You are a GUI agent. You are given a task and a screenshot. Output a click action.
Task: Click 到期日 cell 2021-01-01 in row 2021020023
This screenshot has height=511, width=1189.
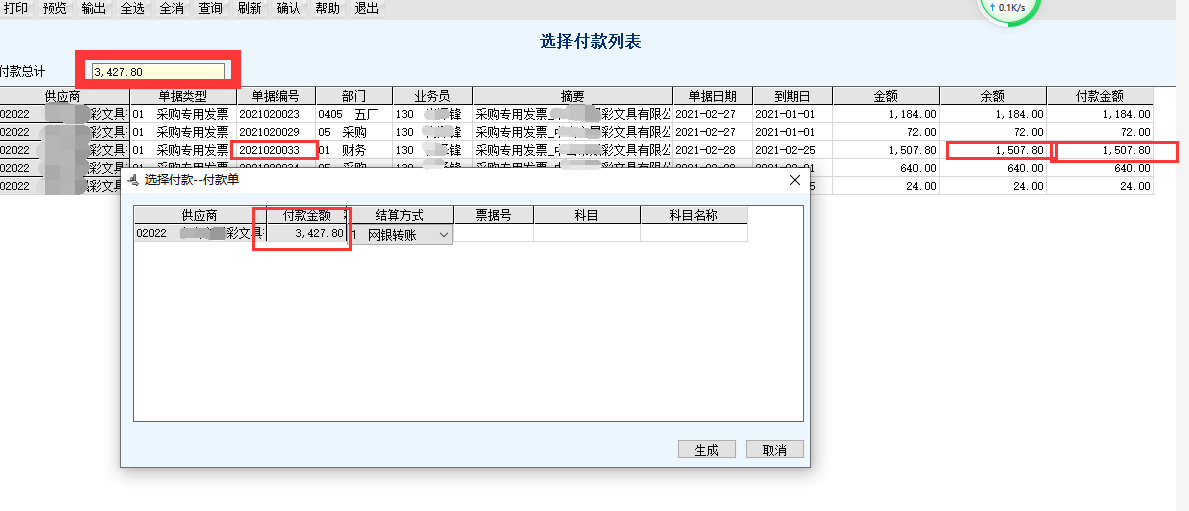792,114
